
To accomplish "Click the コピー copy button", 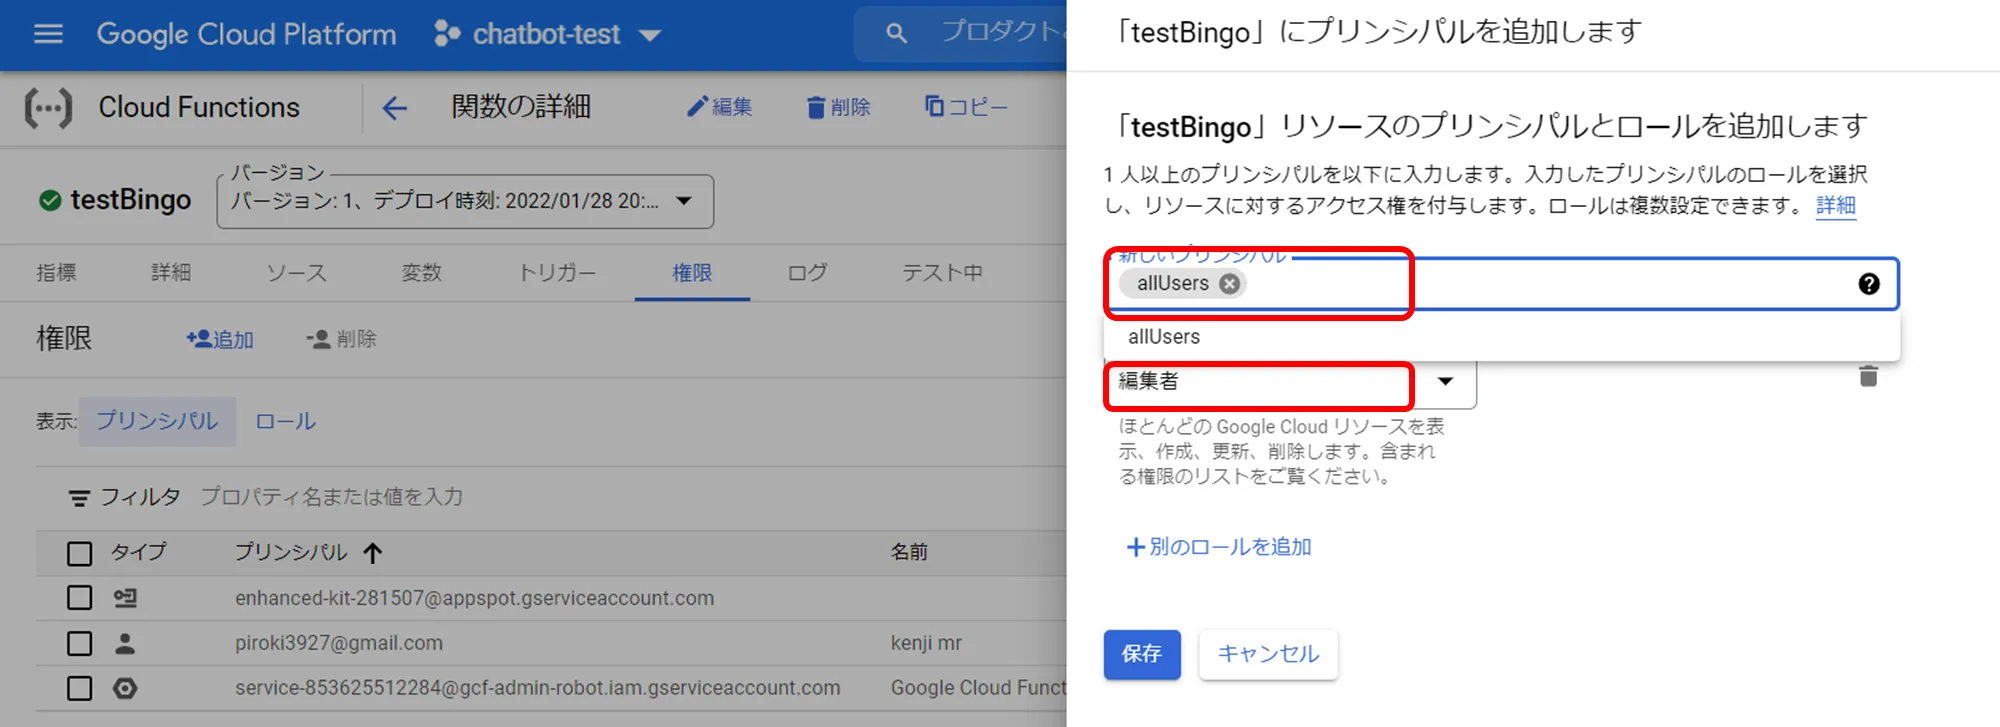I will coord(966,106).
